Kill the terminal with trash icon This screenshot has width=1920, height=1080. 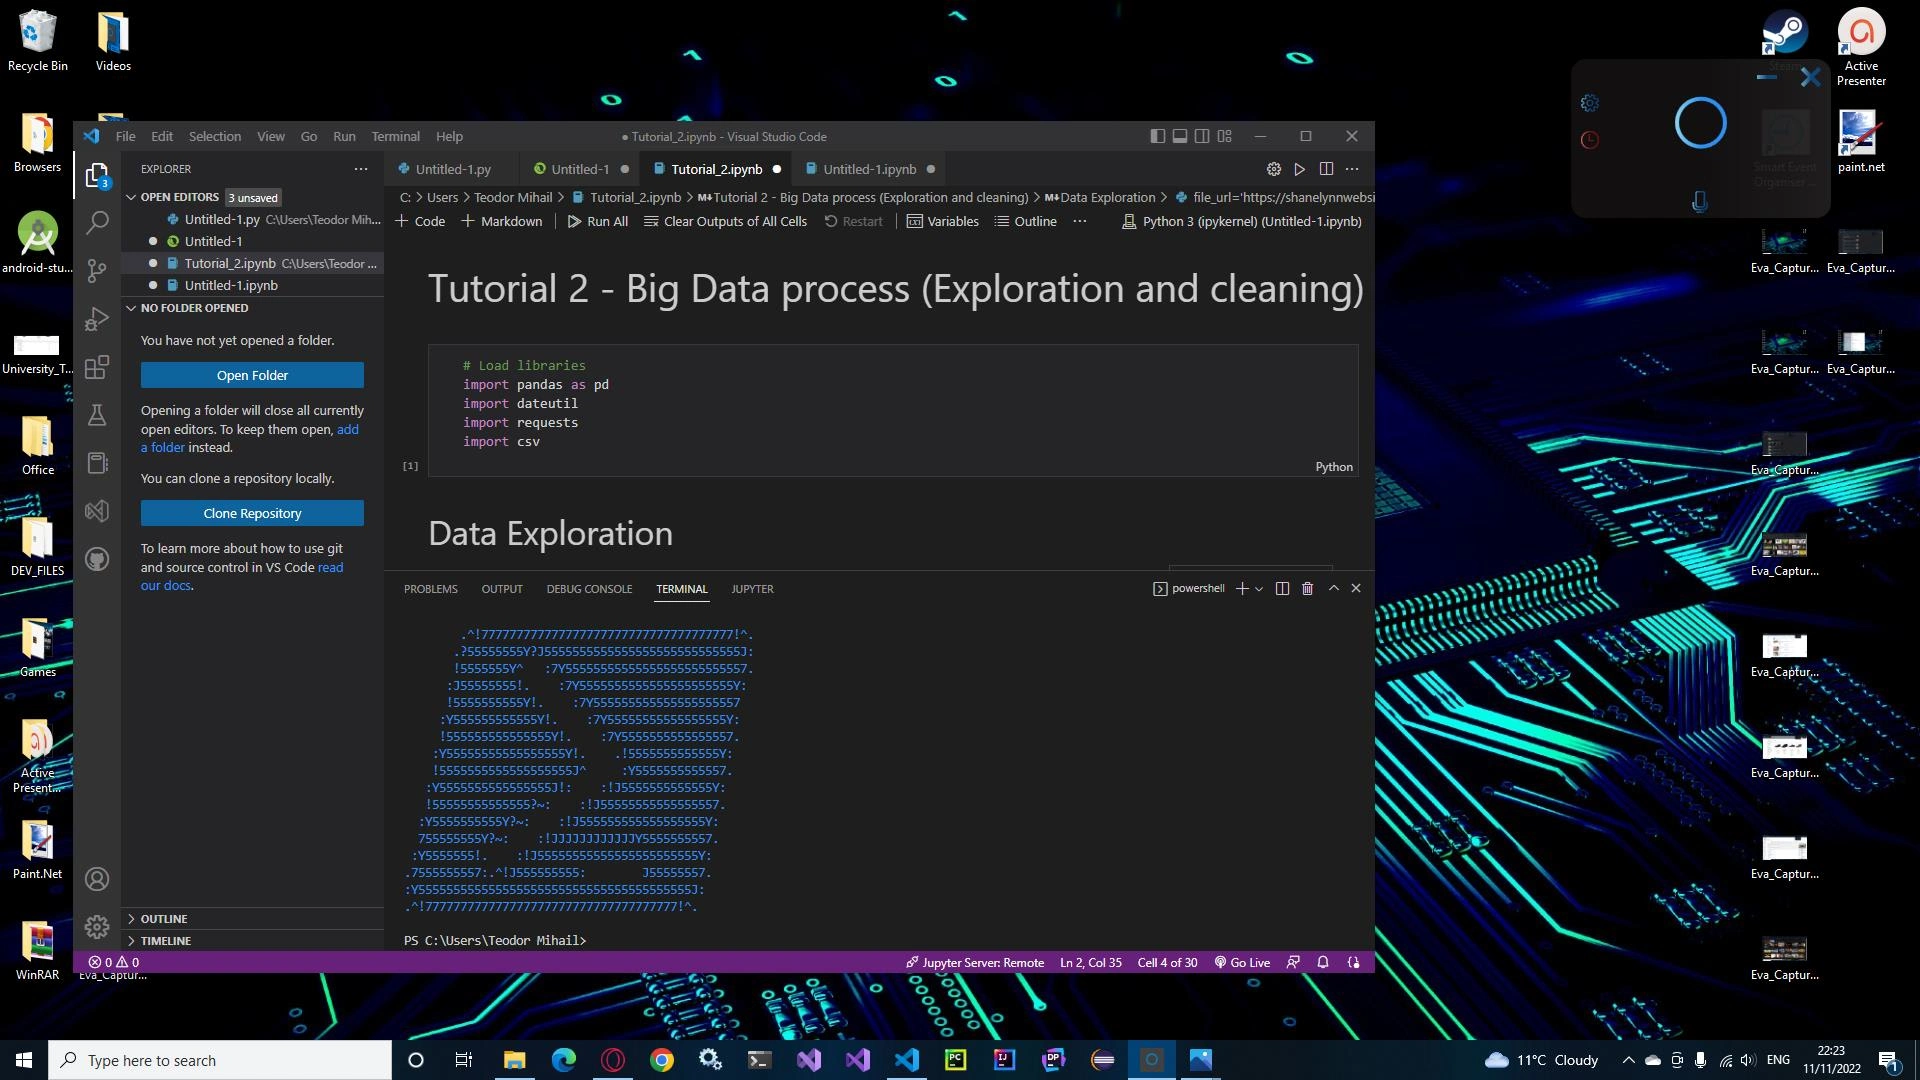click(1307, 588)
